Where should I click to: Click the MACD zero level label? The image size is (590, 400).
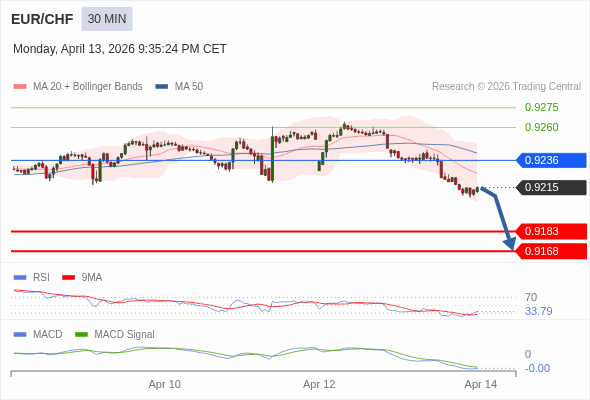[x=528, y=354]
